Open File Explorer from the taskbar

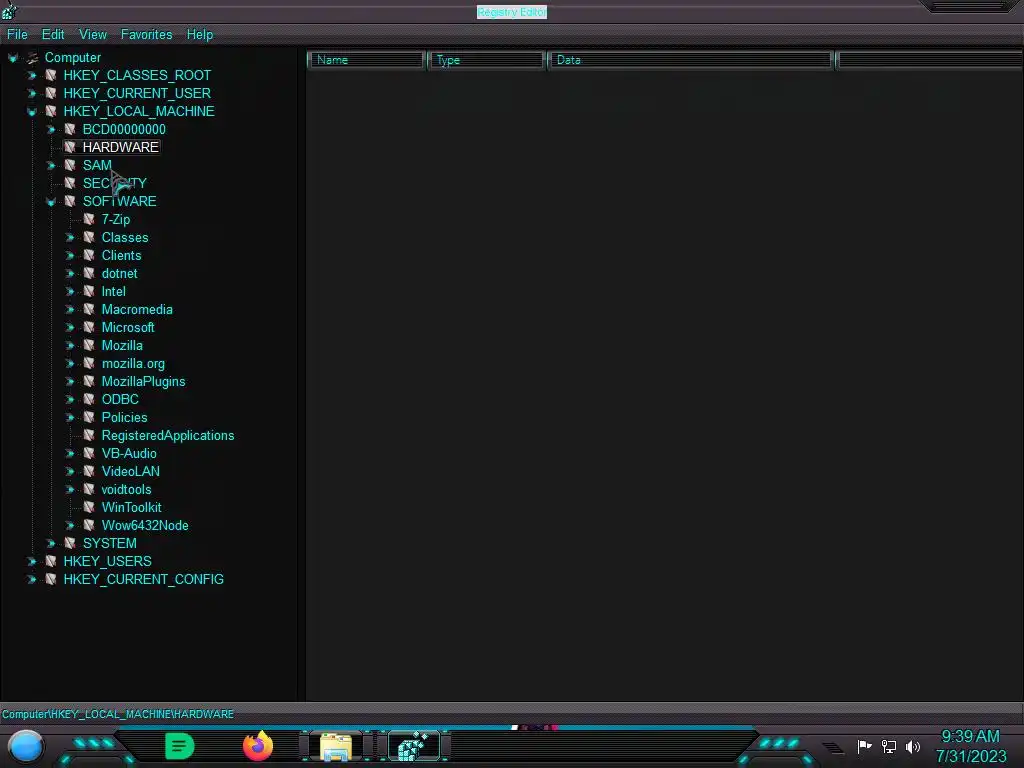tap(336, 747)
